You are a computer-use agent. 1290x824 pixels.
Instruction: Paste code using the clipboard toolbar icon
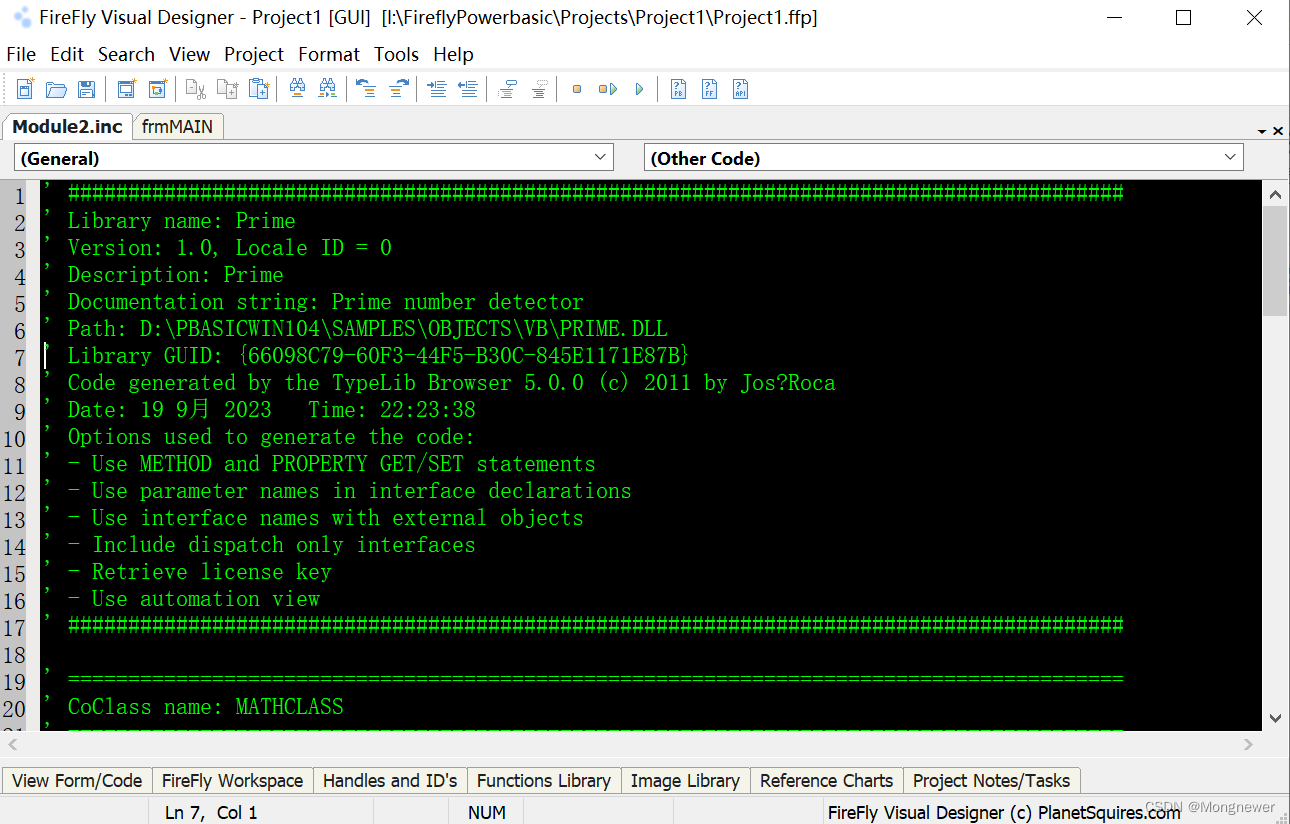point(259,89)
